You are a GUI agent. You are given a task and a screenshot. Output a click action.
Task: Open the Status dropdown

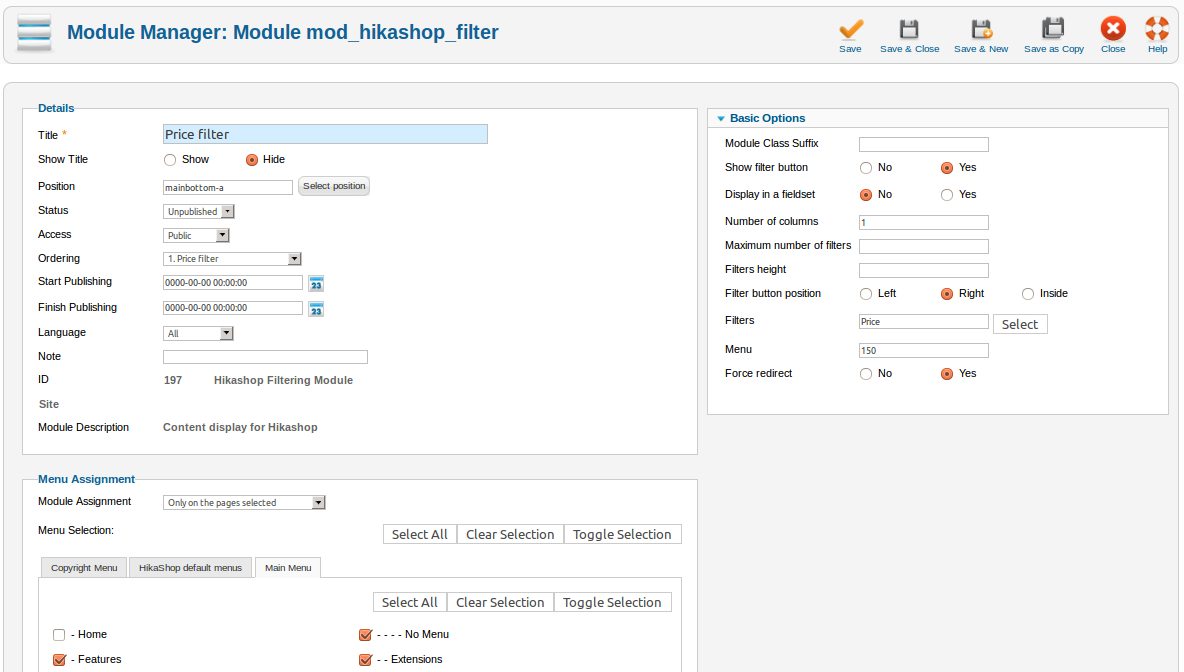click(x=199, y=212)
